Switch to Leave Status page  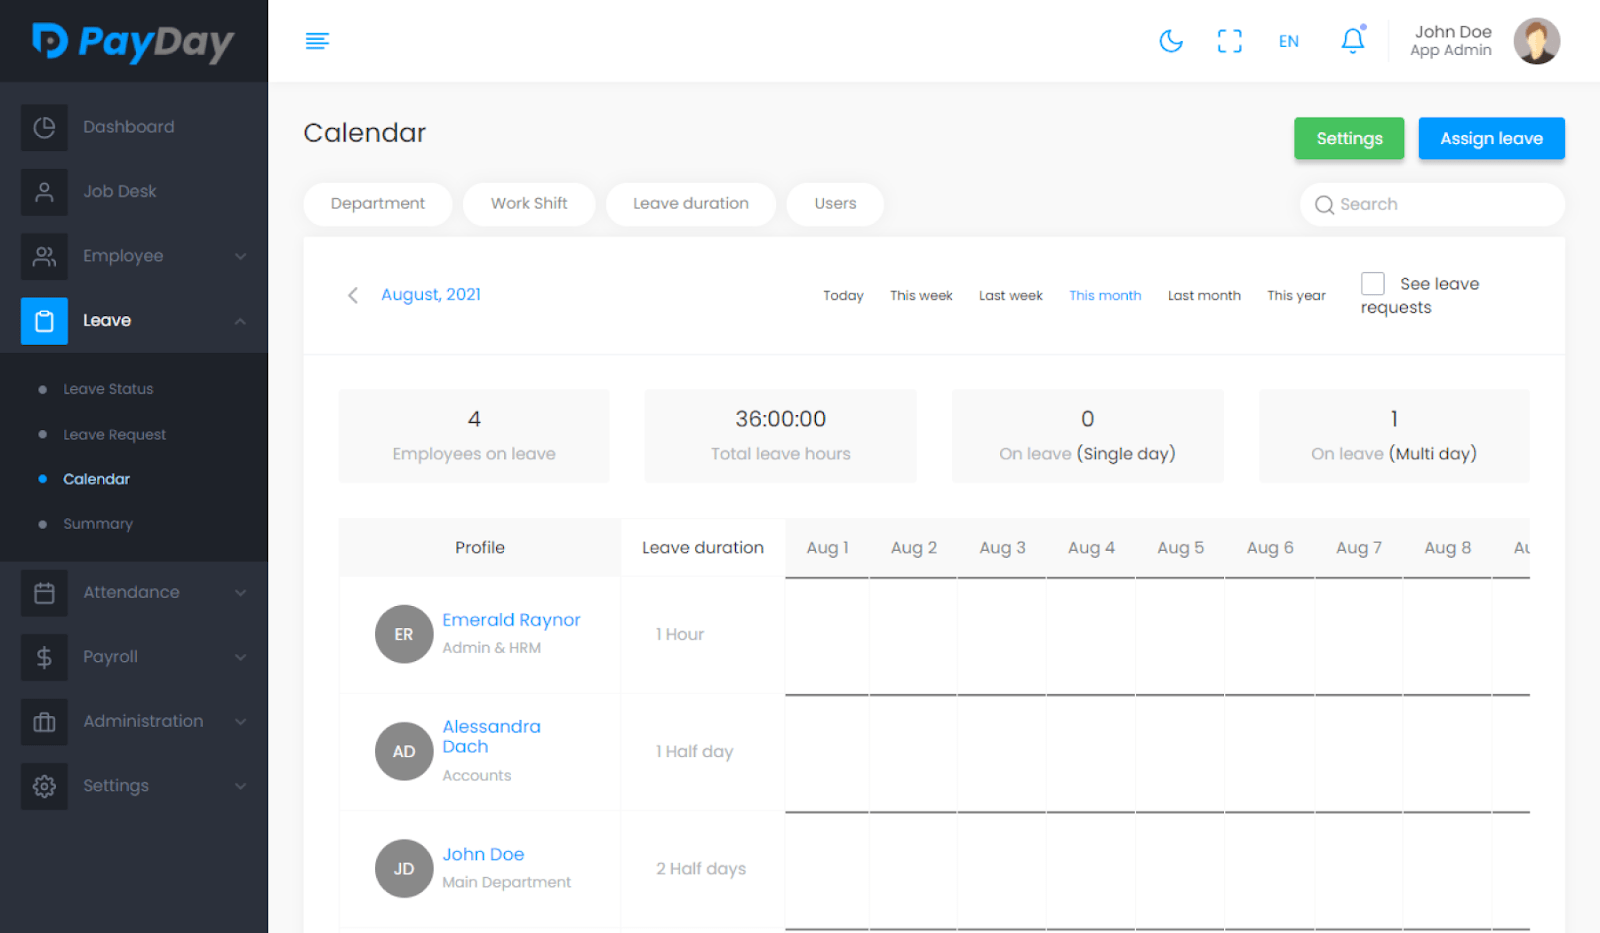point(108,388)
